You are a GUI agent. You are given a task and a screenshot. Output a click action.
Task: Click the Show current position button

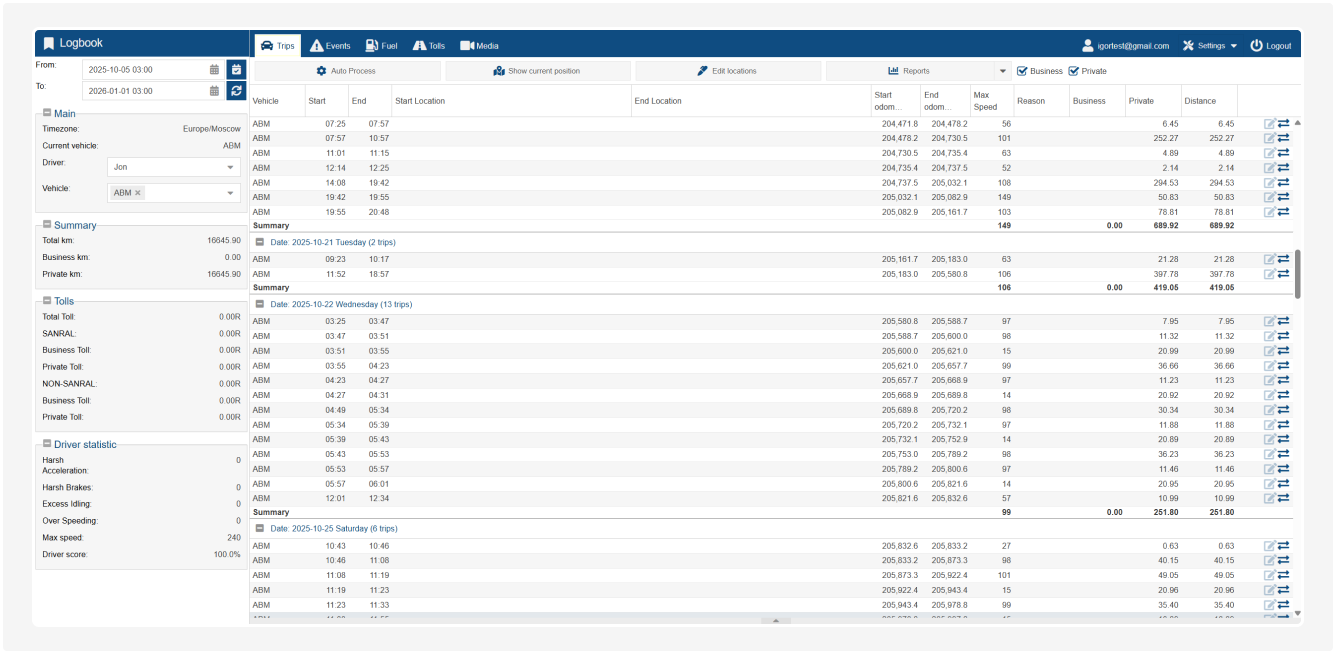537,71
